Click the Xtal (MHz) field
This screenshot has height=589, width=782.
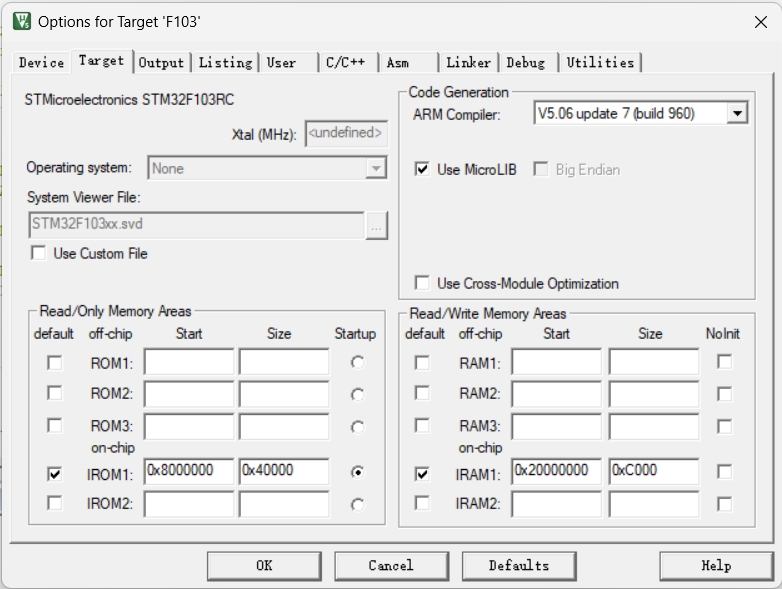(346, 133)
